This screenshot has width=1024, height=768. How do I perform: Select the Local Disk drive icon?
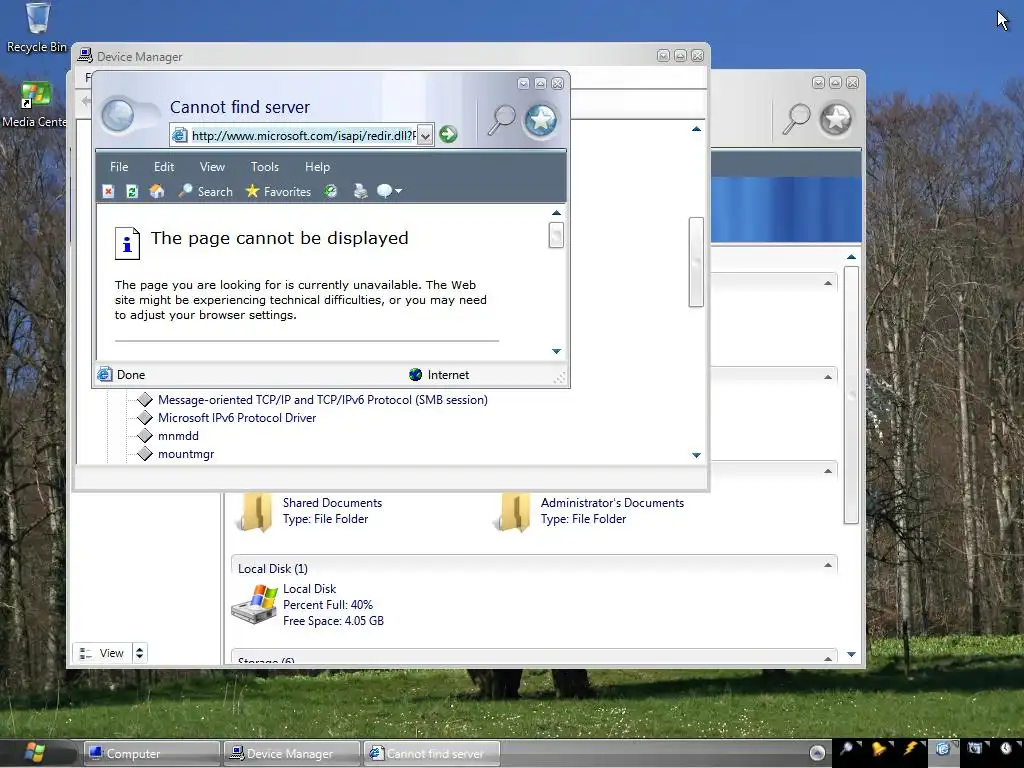tap(255, 605)
